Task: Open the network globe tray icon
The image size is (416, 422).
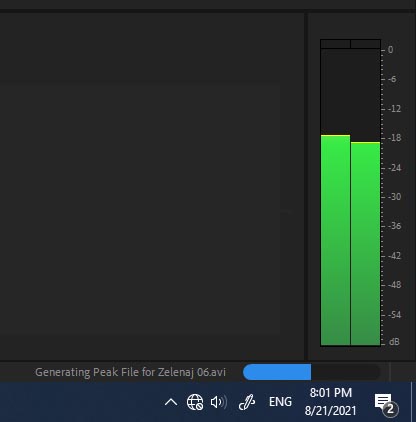Action: (195, 402)
